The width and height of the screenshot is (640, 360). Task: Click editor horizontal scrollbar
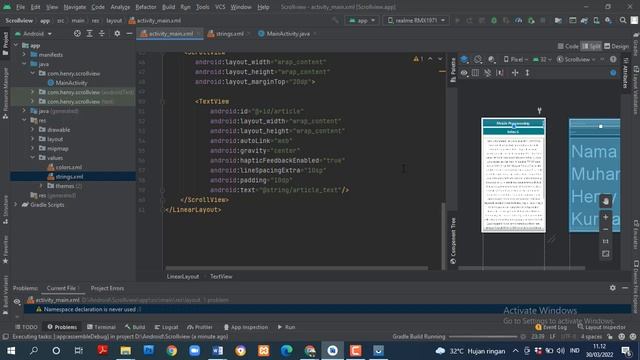[x=297, y=268]
